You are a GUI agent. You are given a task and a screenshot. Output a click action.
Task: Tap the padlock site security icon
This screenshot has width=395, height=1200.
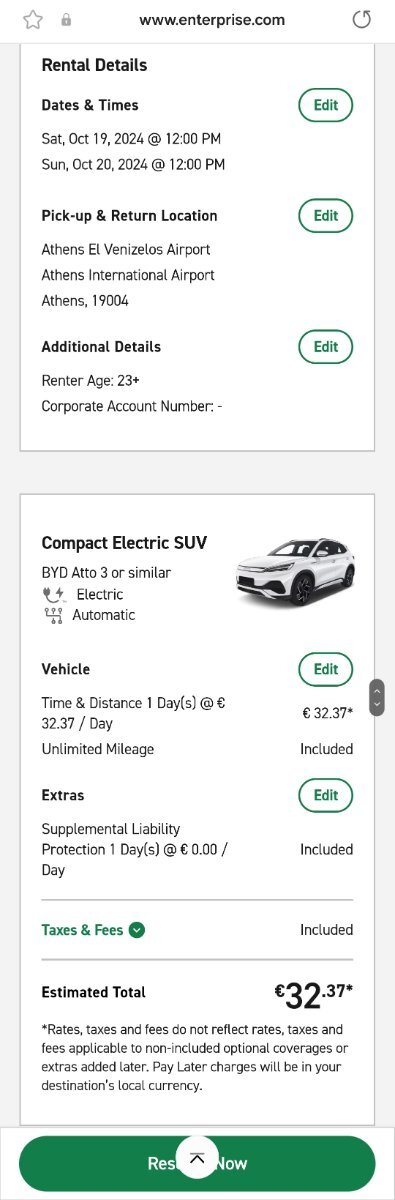pyautogui.click(x=66, y=20)
